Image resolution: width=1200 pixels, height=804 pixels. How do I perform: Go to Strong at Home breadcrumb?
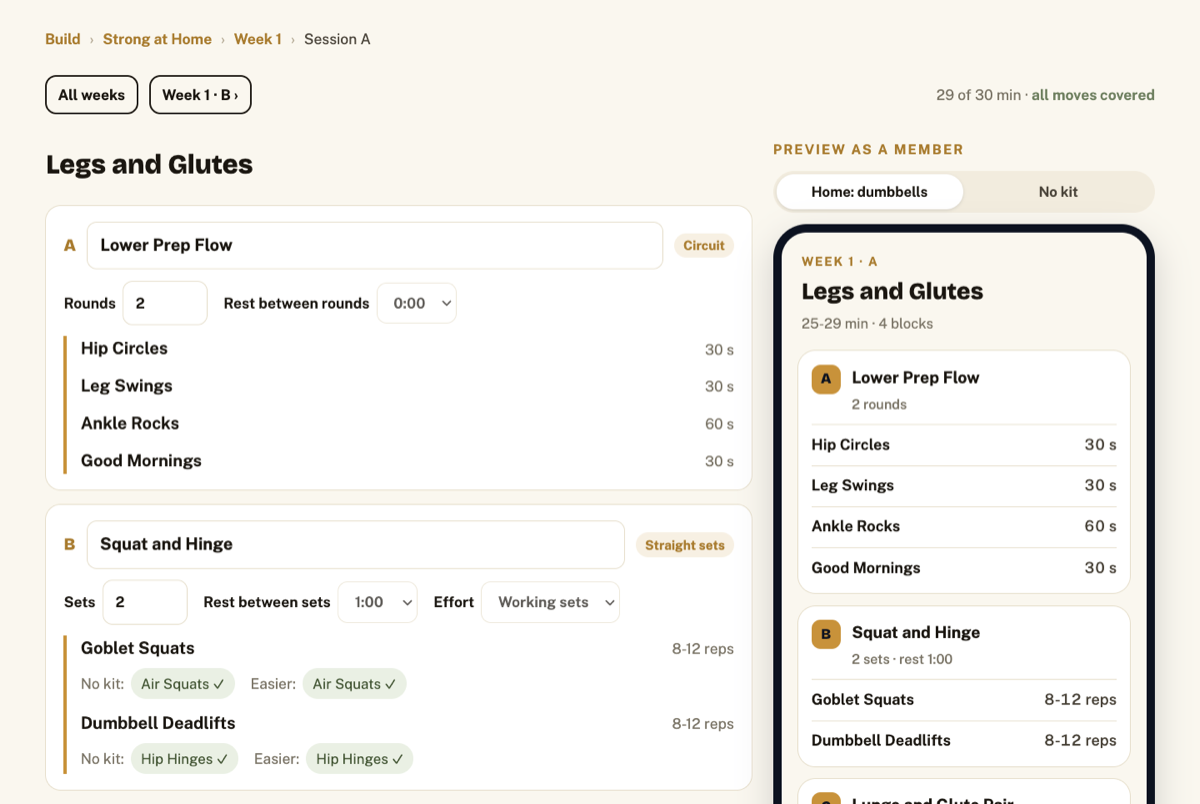point(157,39)
